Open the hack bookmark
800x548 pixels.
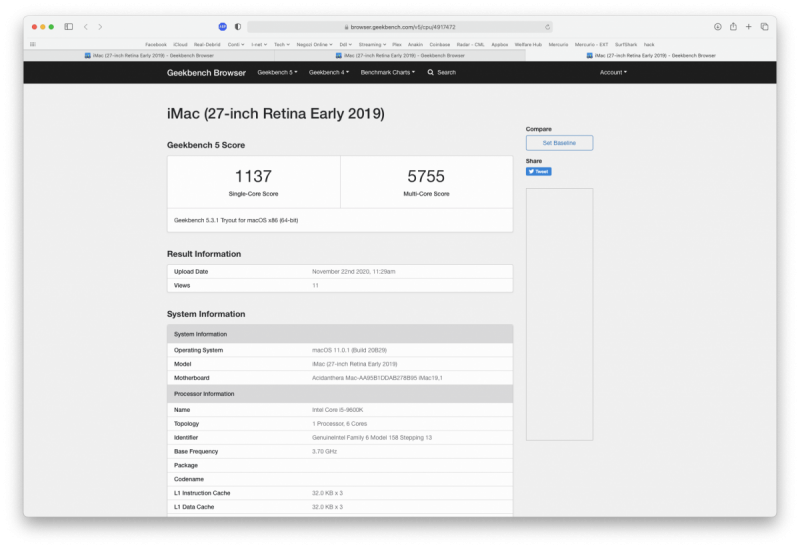[x=649, y=44]
